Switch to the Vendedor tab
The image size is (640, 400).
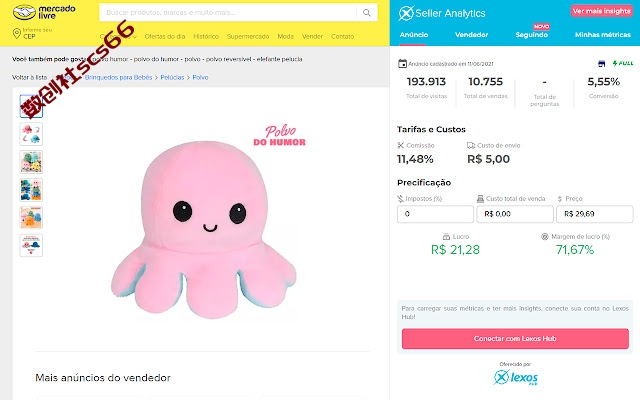coord(471,35)
